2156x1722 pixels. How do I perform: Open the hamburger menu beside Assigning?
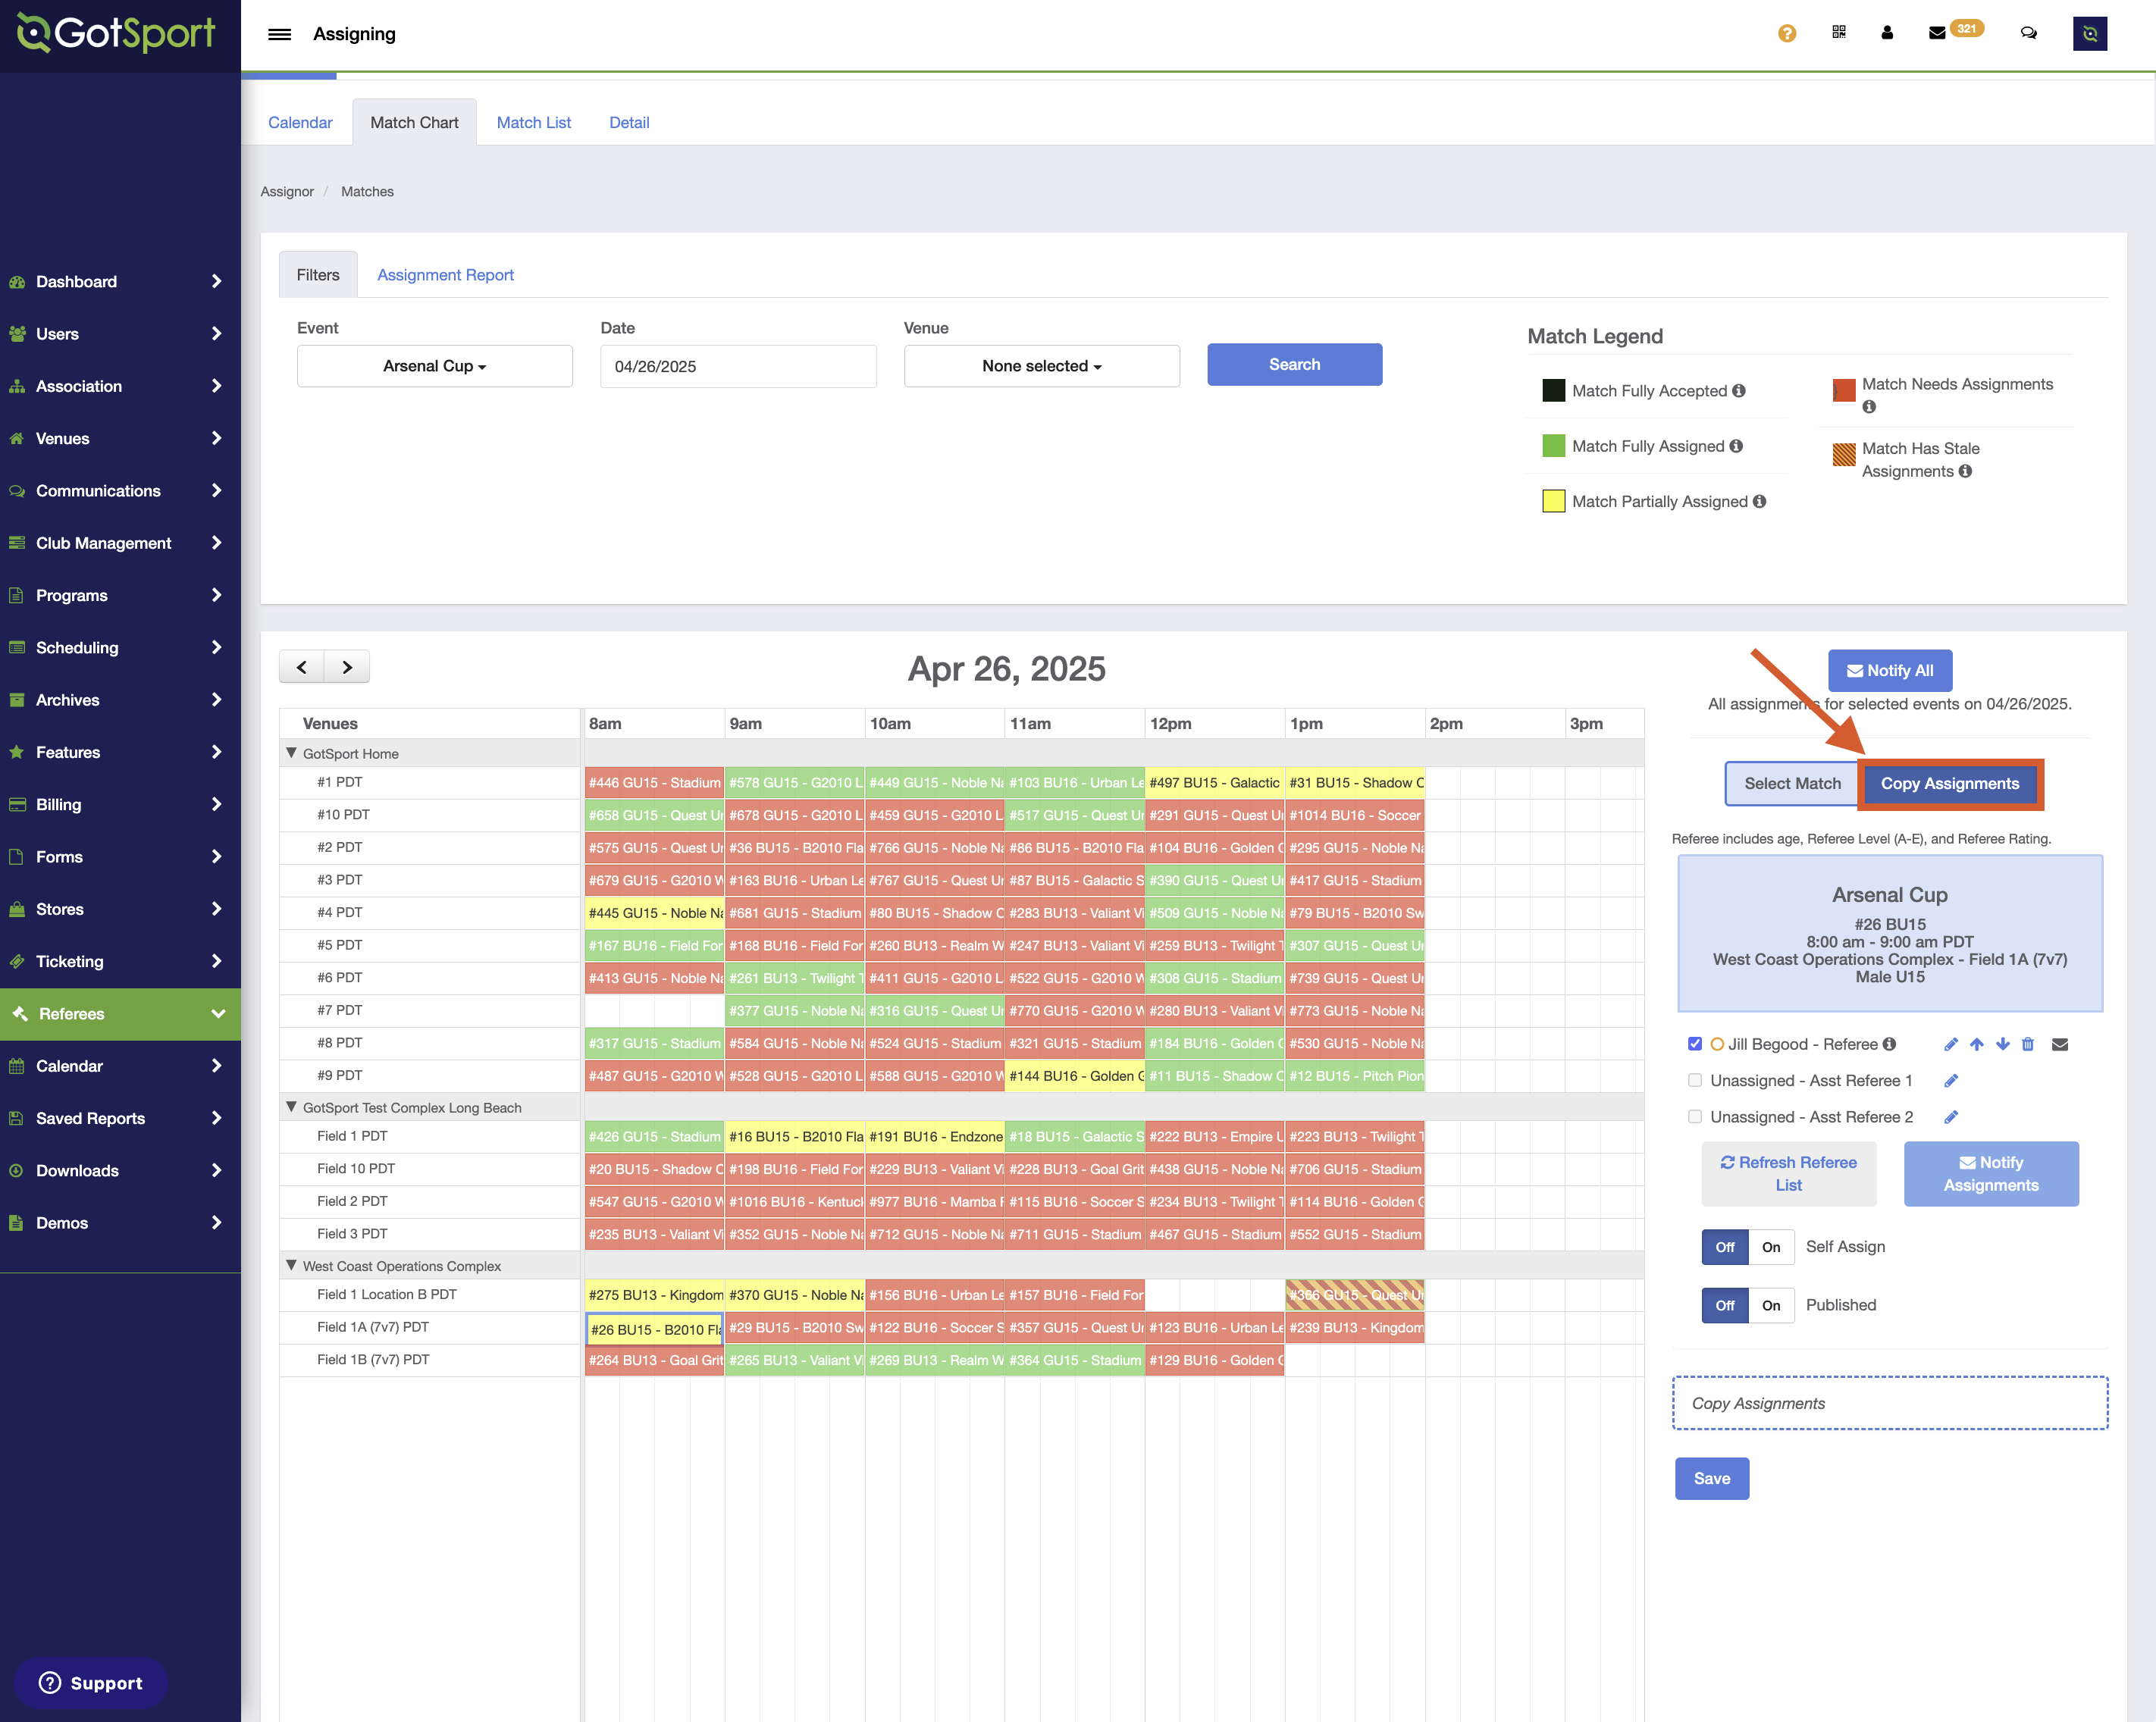[279, 34]
